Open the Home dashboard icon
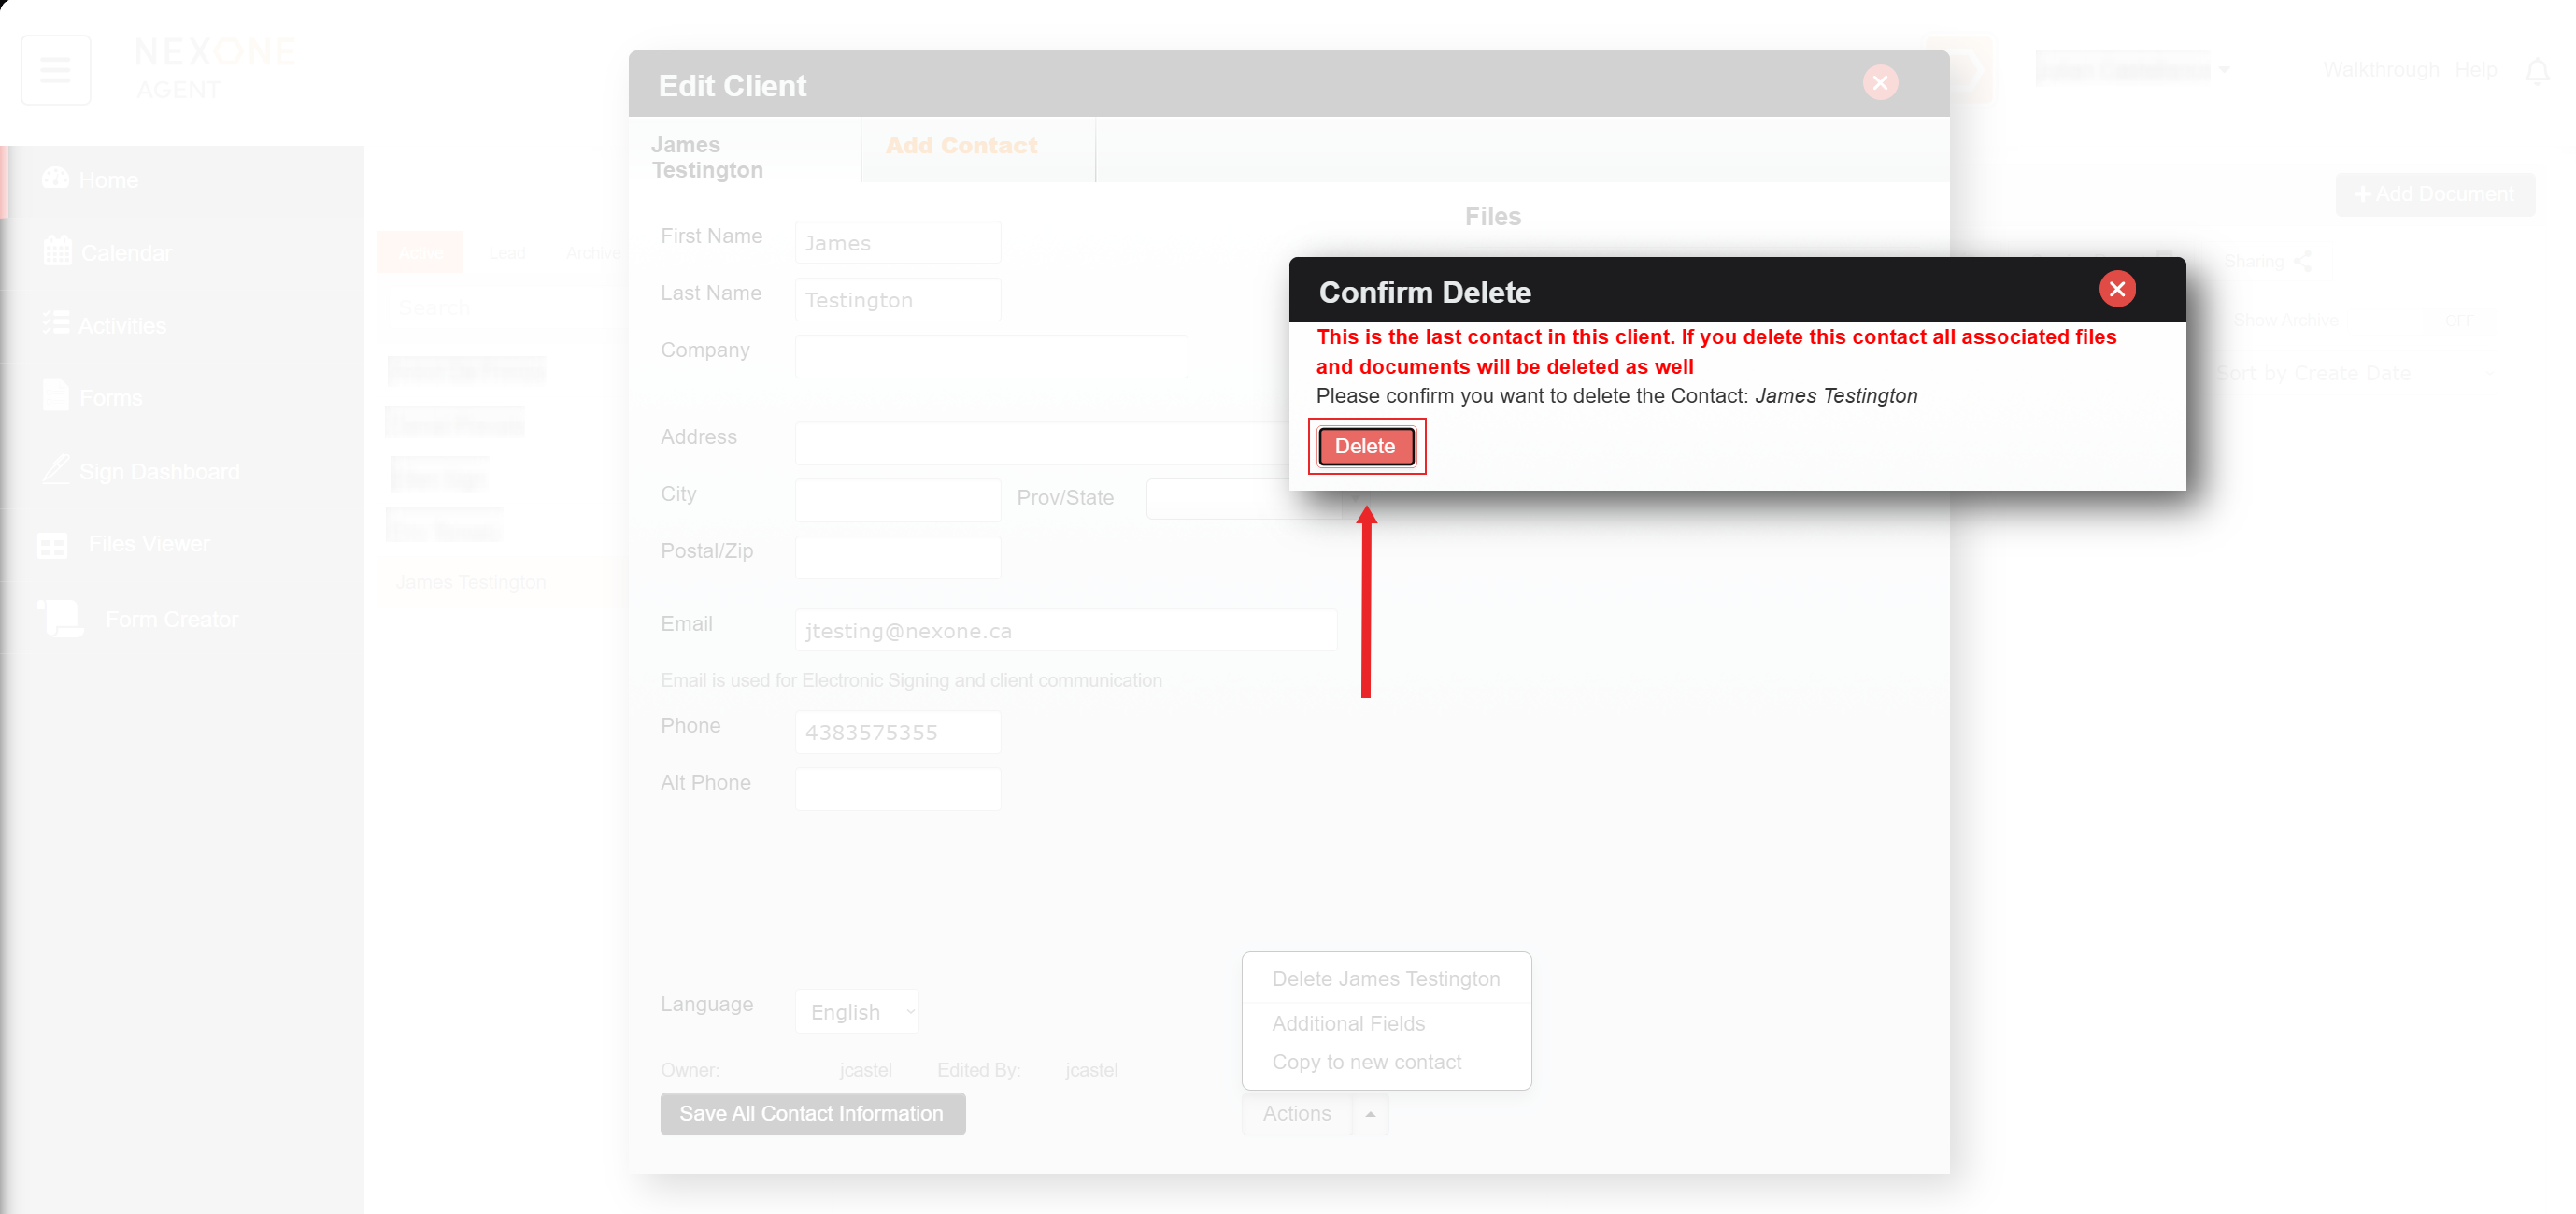The width and height of the screenshot is (2576, 1214). [x=55, y=179]
